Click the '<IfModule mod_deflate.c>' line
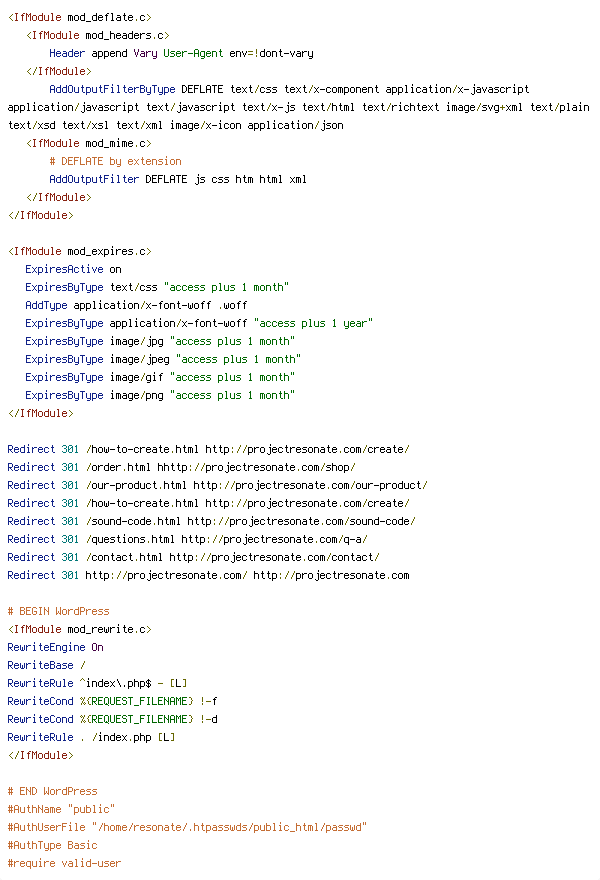Screen dimensions: 600x880 point(80,17)
